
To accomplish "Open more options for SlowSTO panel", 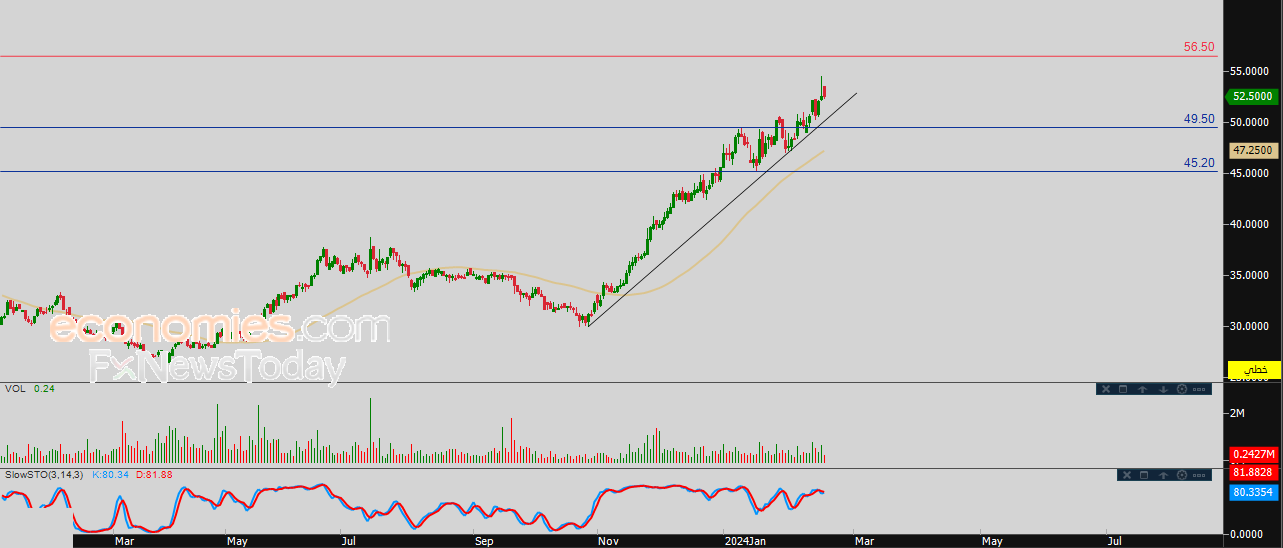I will click(1199, 475).
